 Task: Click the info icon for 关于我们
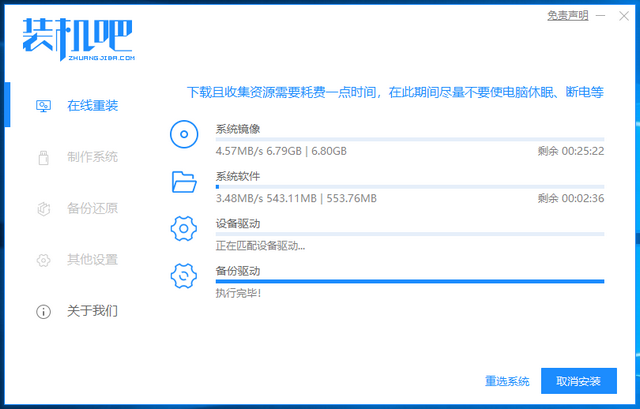point(43,311)
